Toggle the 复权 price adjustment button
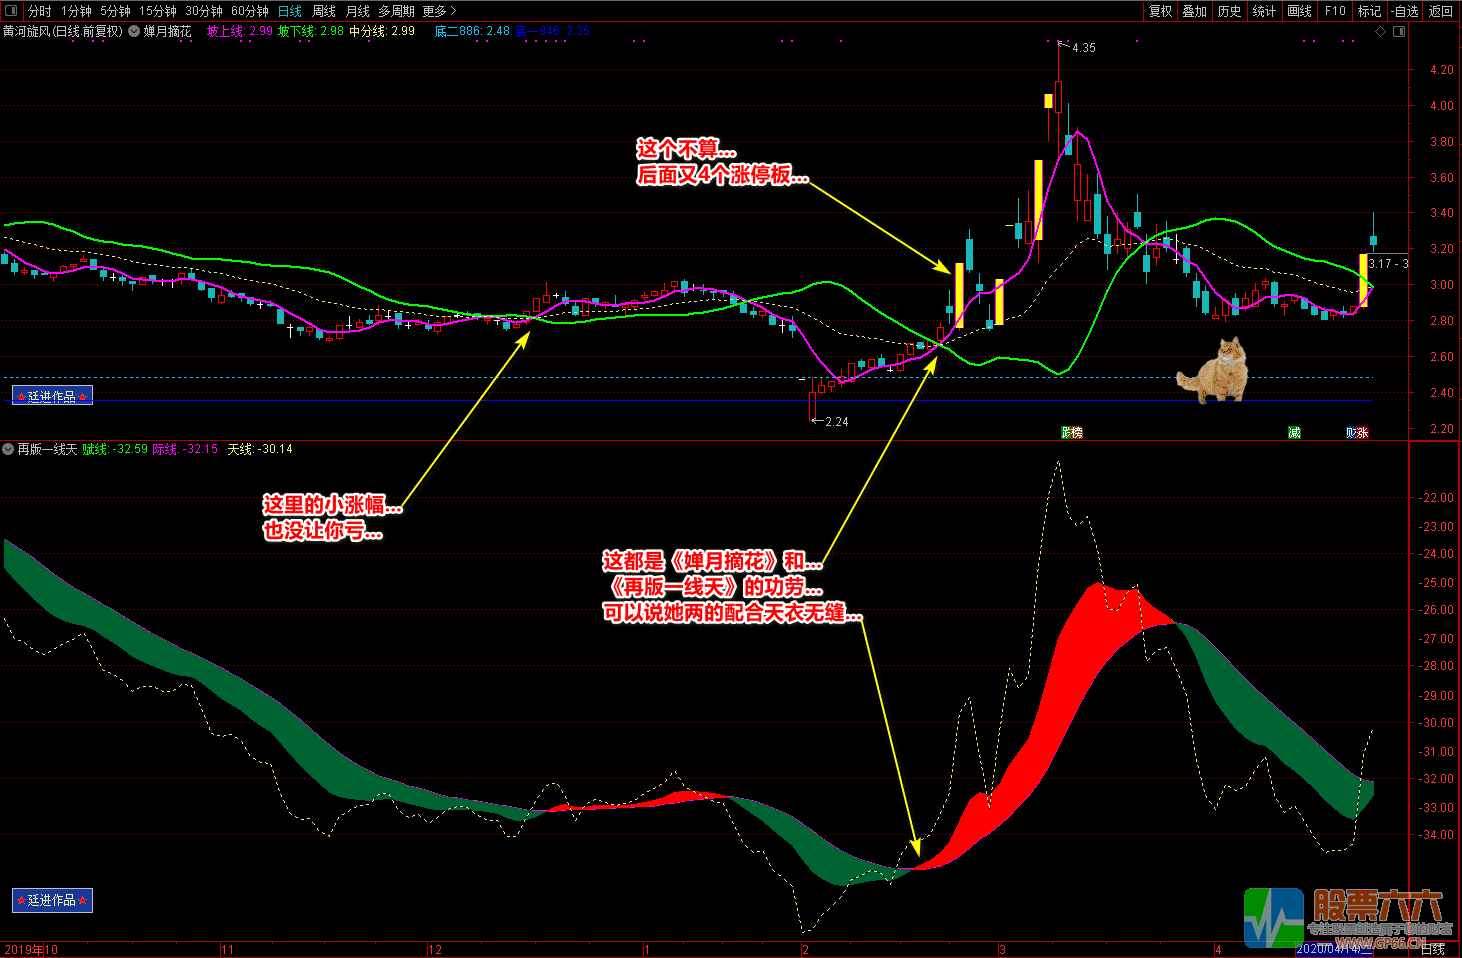Image resolution: width=1462 pixels, height=958 pixels. point(1160,11)
